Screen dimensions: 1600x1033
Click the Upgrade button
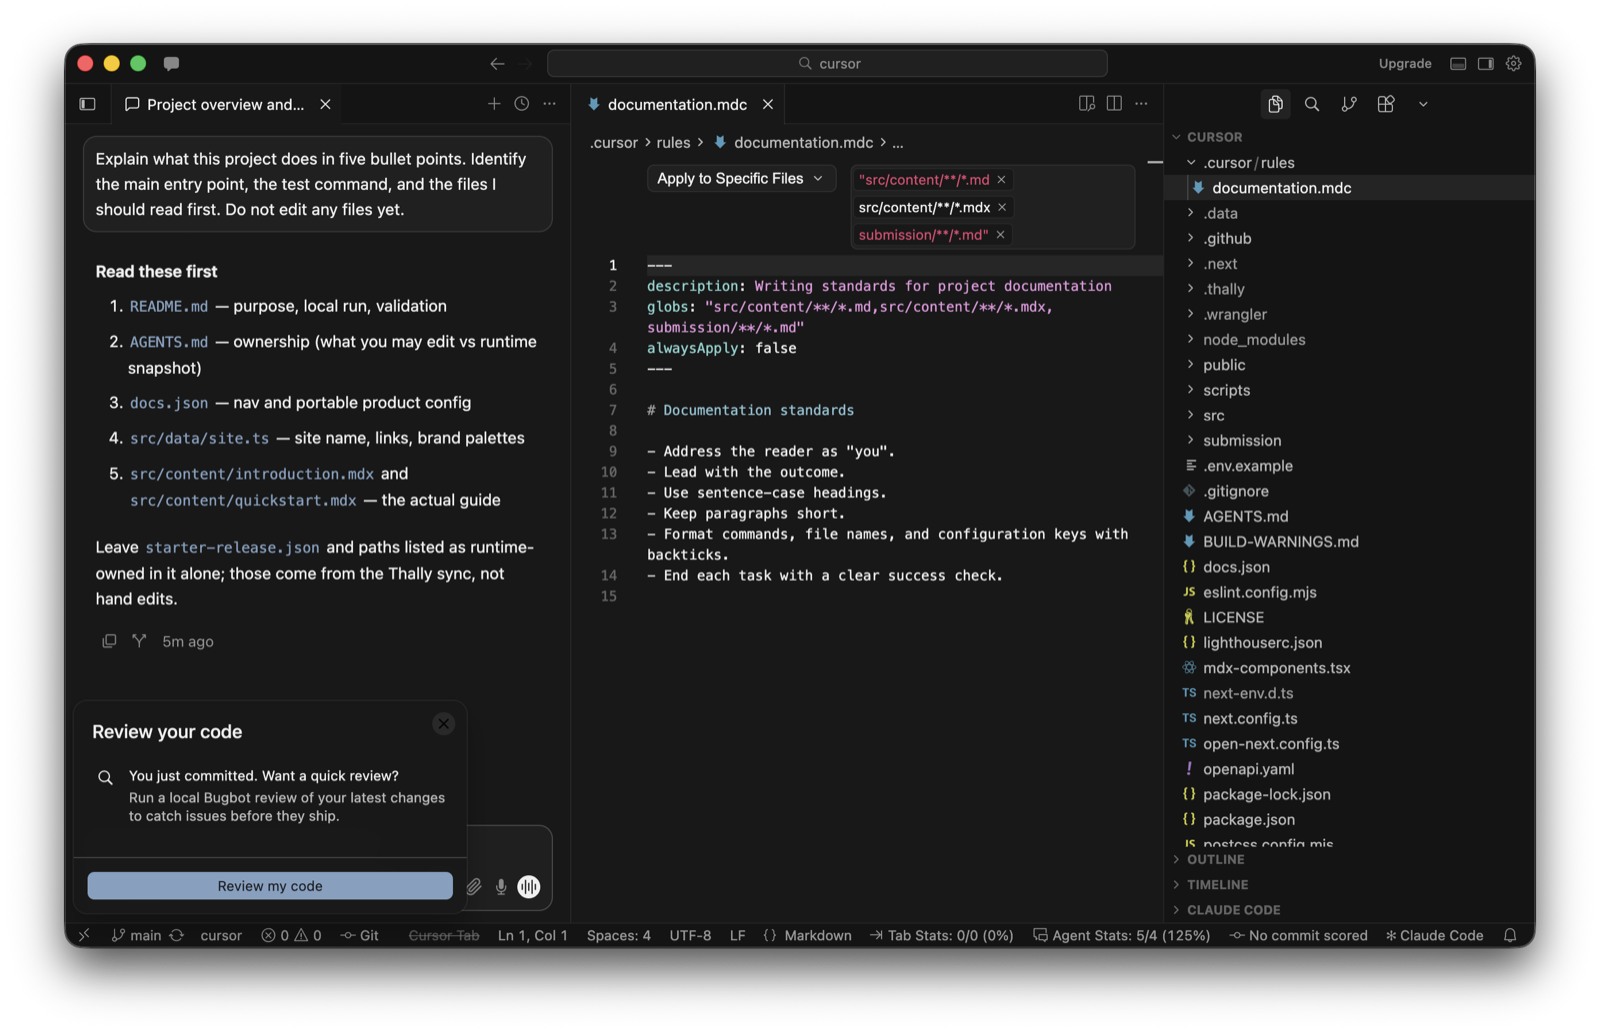1405,63
